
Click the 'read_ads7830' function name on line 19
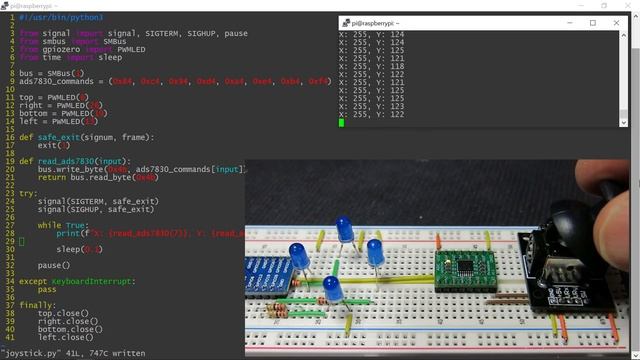click(x=66, y=161)
